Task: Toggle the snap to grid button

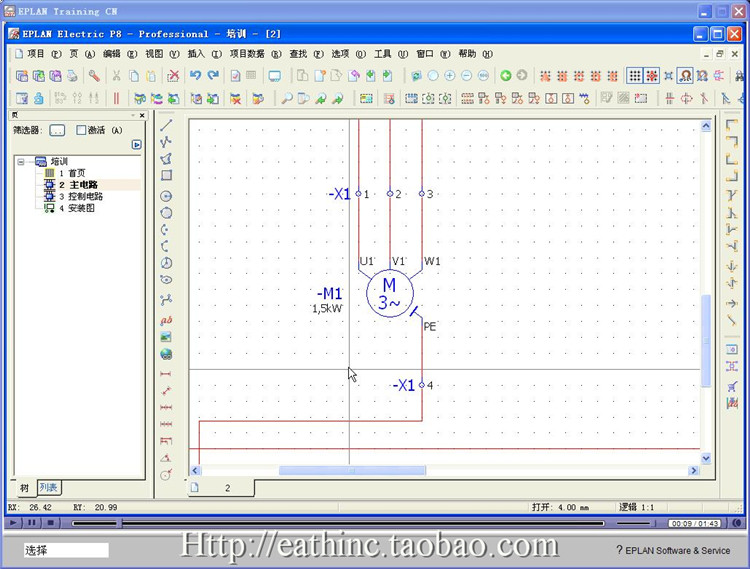Action: coord(651,76)
